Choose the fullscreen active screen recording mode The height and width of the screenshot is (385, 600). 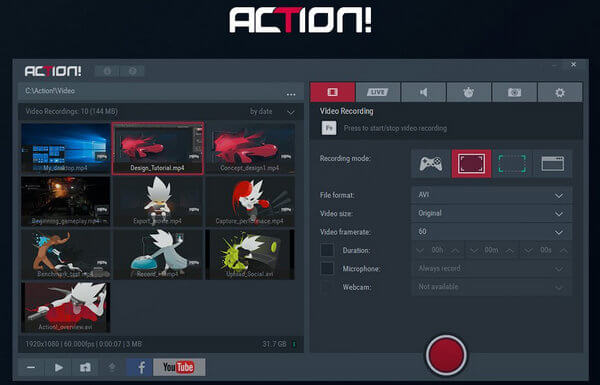point(471,164)
